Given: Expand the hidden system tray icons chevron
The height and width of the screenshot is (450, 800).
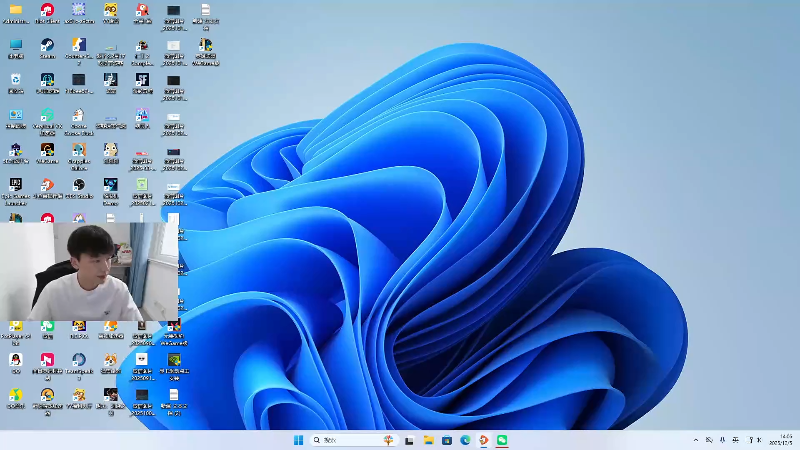Looking at the screenshot, I should point(696,440).
